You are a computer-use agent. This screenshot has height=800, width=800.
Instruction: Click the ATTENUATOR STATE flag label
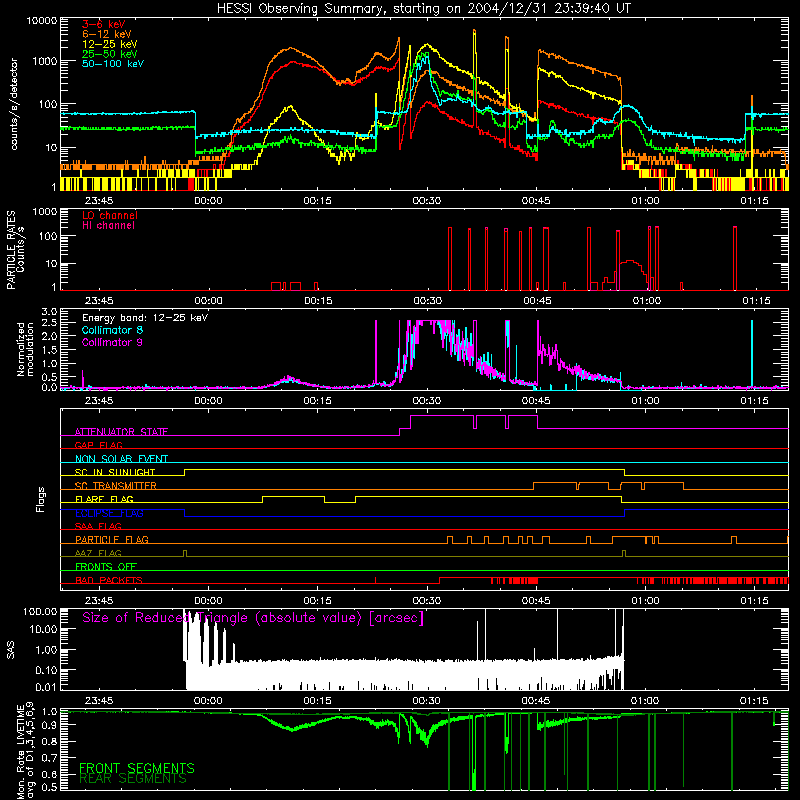point(121,432)
